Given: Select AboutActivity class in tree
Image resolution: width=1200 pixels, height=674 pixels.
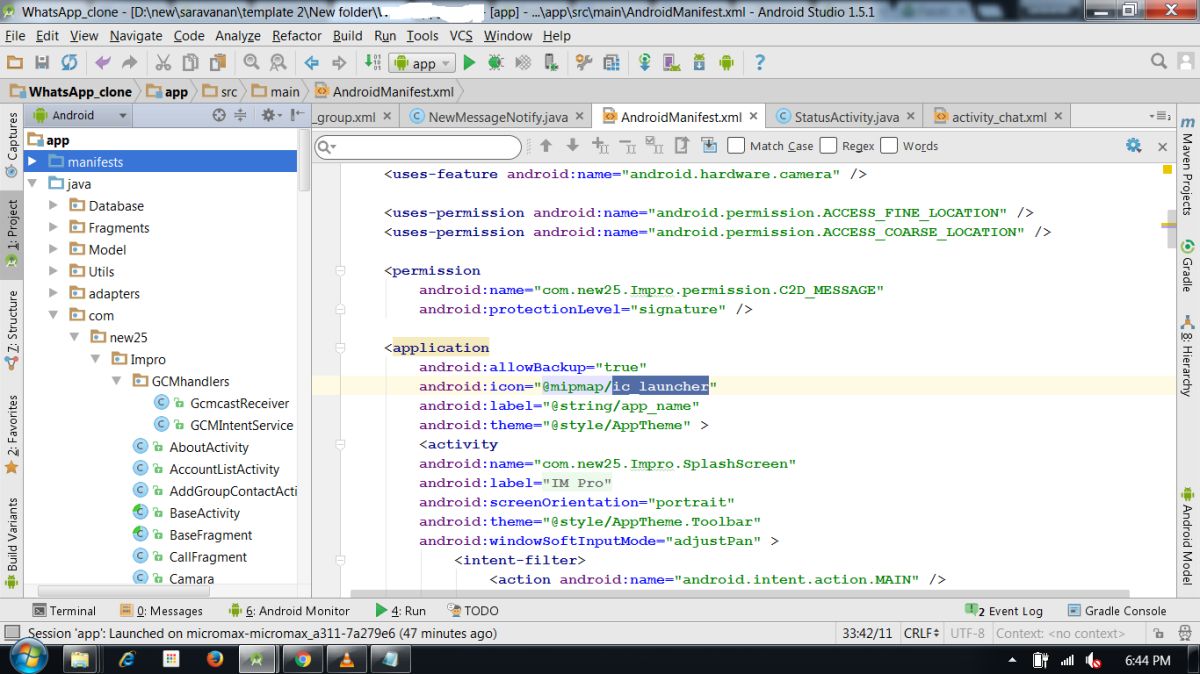Looking at the screenshot, I should click(x=209, y=447).
